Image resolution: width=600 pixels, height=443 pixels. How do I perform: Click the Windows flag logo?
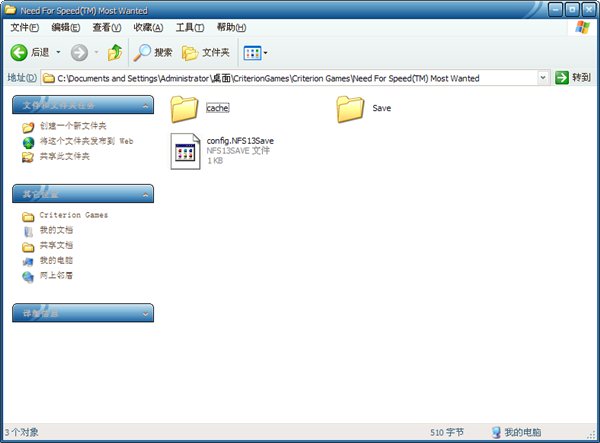coord(582,28)
